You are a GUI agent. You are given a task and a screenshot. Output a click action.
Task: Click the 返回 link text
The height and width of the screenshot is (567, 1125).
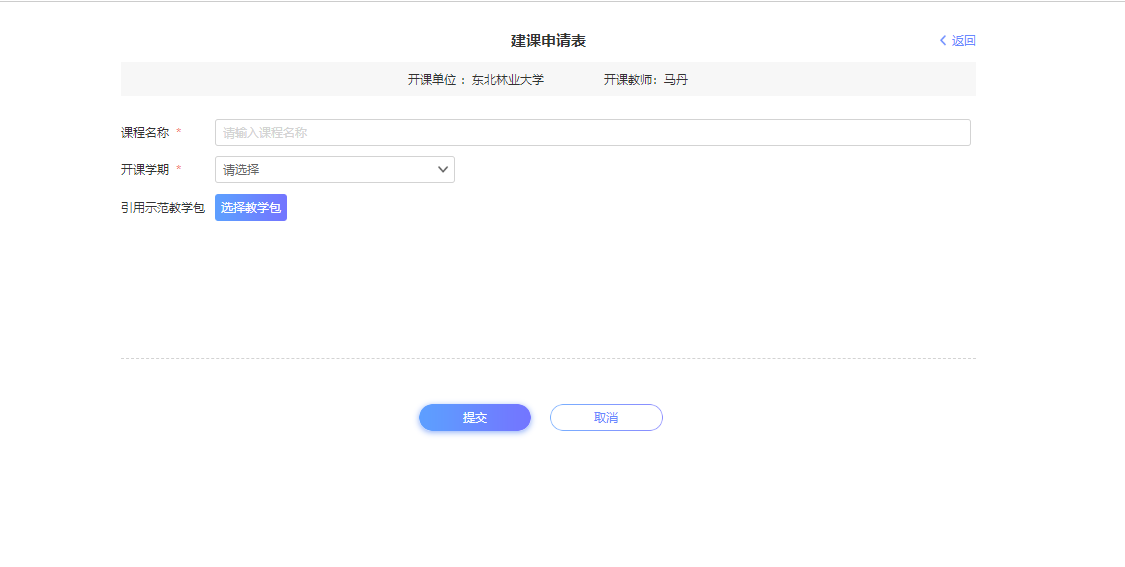963,41
